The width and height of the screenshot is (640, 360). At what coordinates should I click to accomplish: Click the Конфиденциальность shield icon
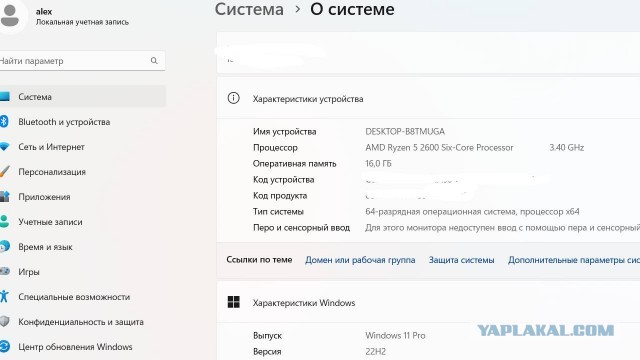[x=4, y=321]
